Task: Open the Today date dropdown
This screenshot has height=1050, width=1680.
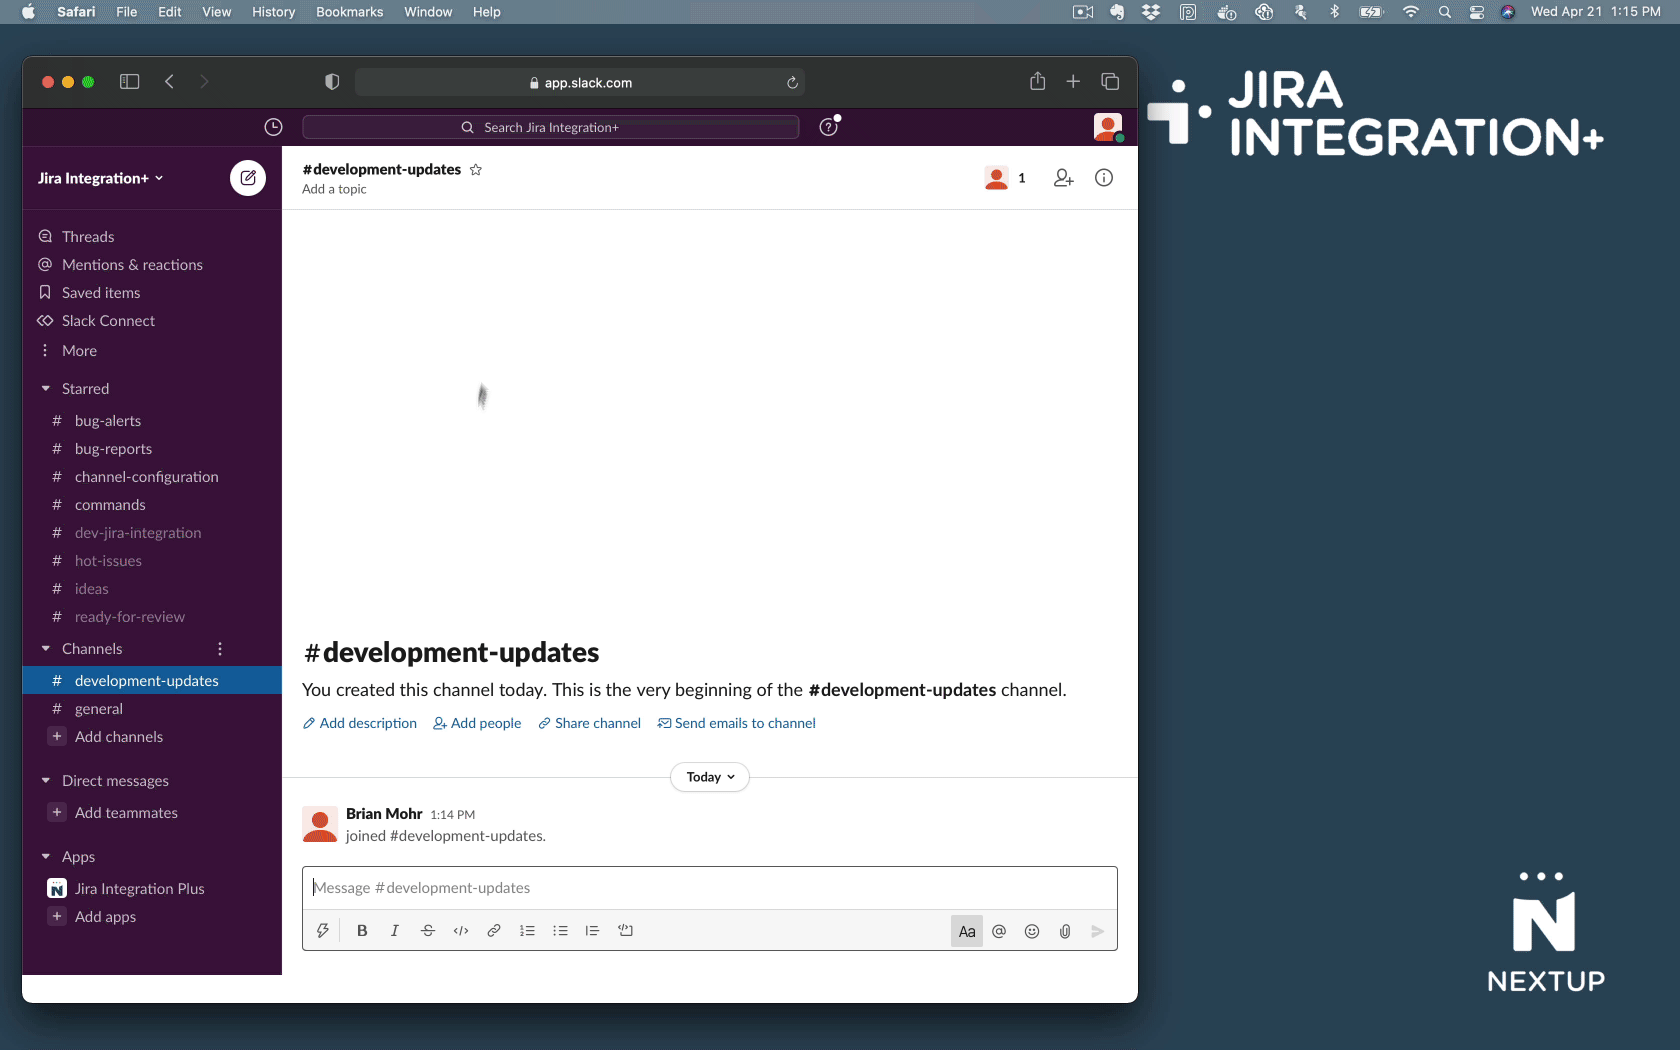Action: tap(710, 777)
